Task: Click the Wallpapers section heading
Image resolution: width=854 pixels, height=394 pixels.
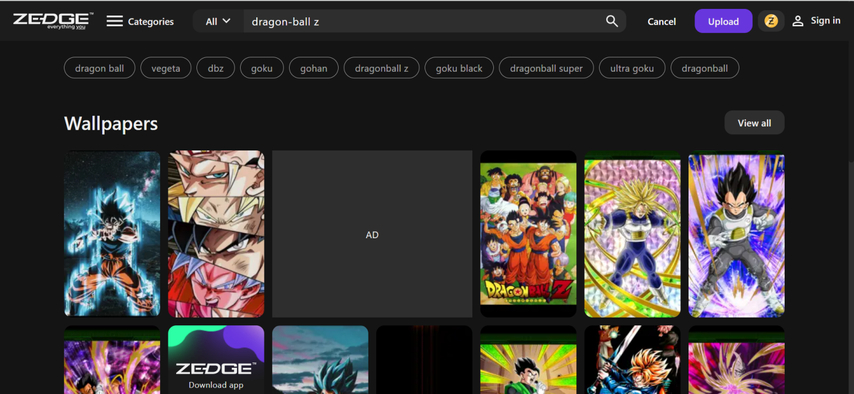Action: click(111, 123)
